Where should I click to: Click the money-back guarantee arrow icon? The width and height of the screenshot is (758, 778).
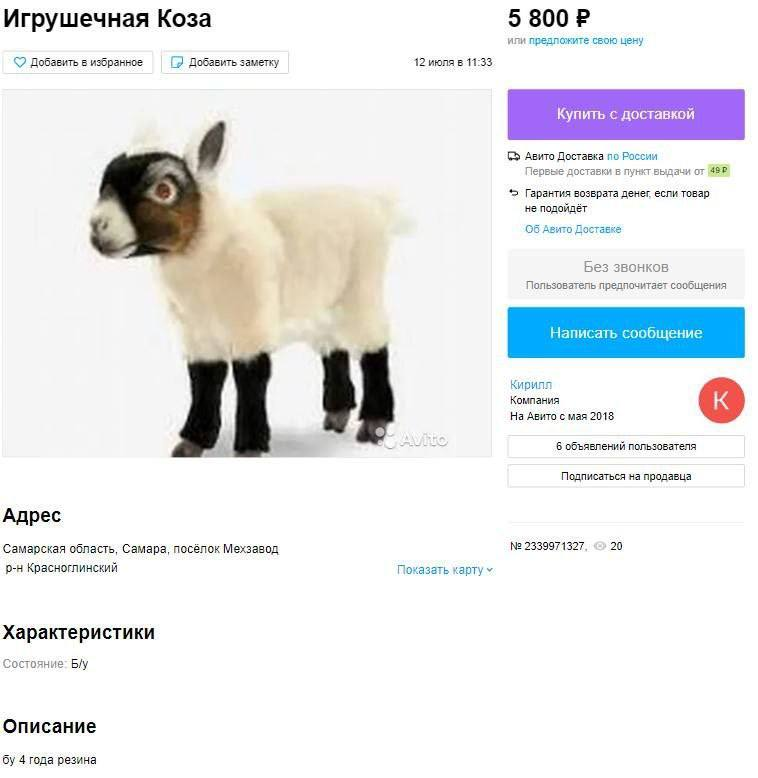(513, 193)
